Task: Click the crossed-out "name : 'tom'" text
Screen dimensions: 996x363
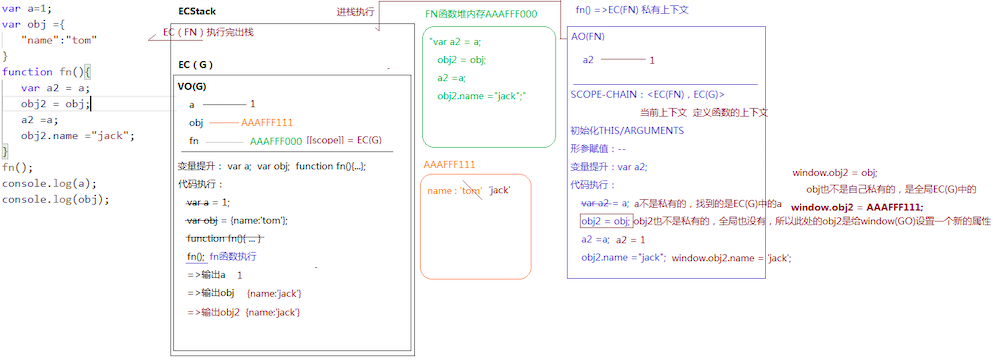Action: pos(455,191)
